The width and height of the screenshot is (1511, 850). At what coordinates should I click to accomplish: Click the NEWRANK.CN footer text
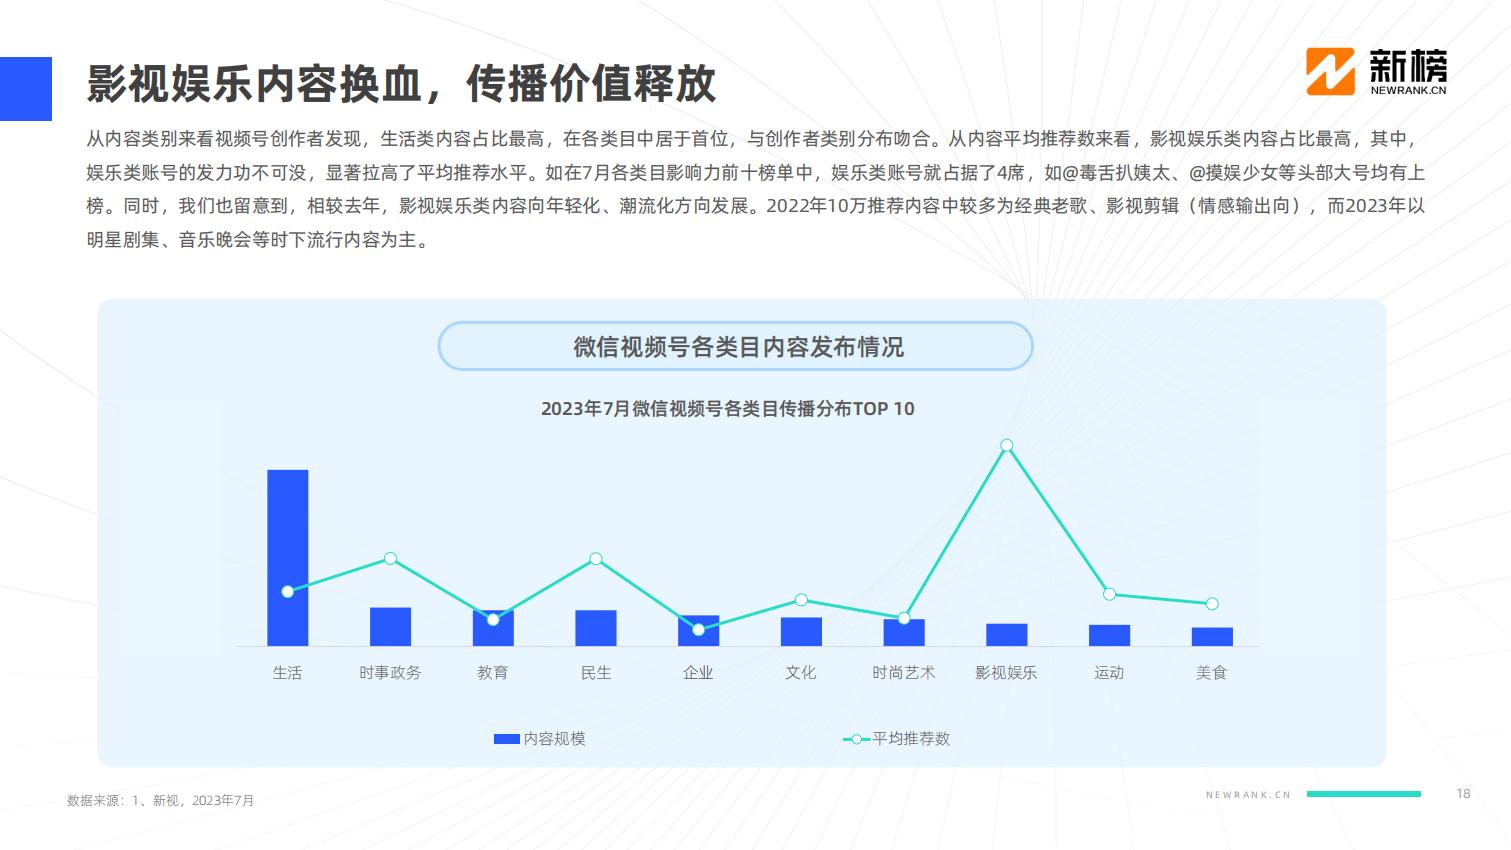1248,795
